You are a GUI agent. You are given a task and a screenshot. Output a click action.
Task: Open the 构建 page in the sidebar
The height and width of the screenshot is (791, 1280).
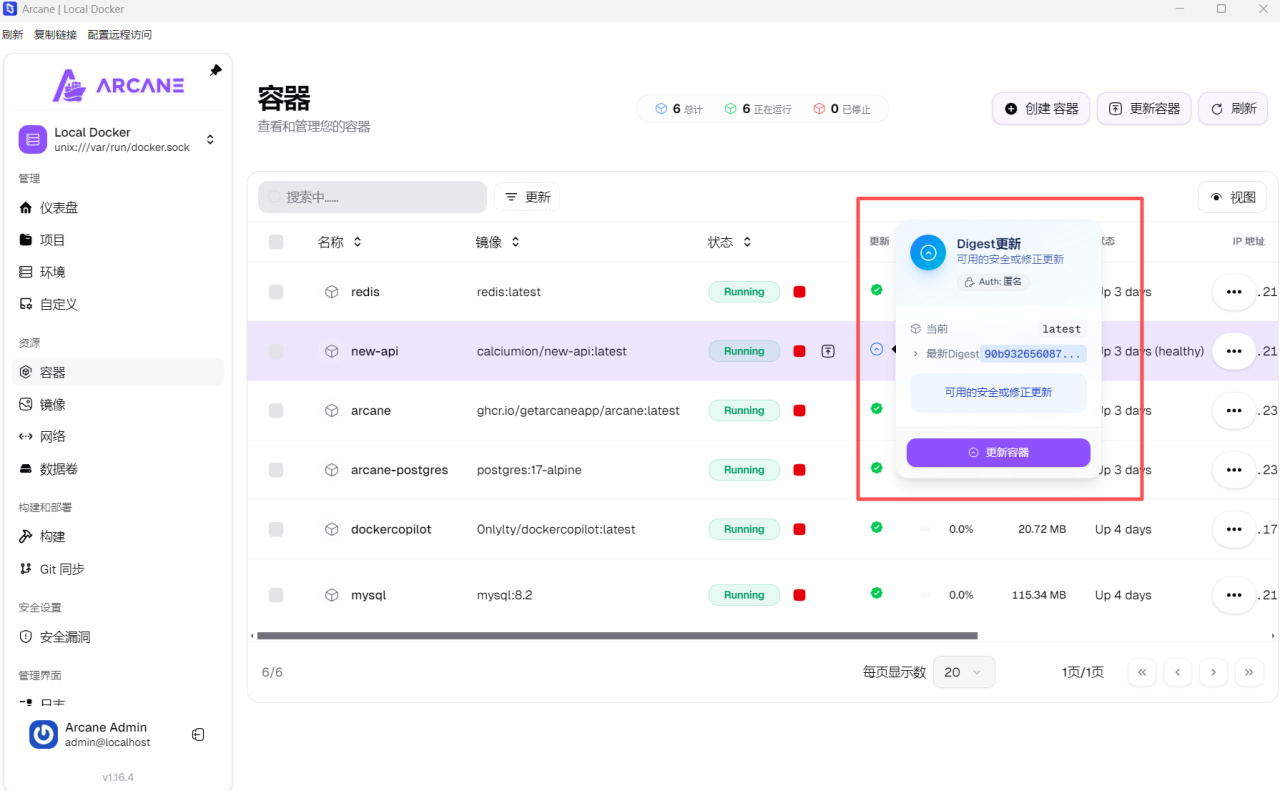click(118, 537)
